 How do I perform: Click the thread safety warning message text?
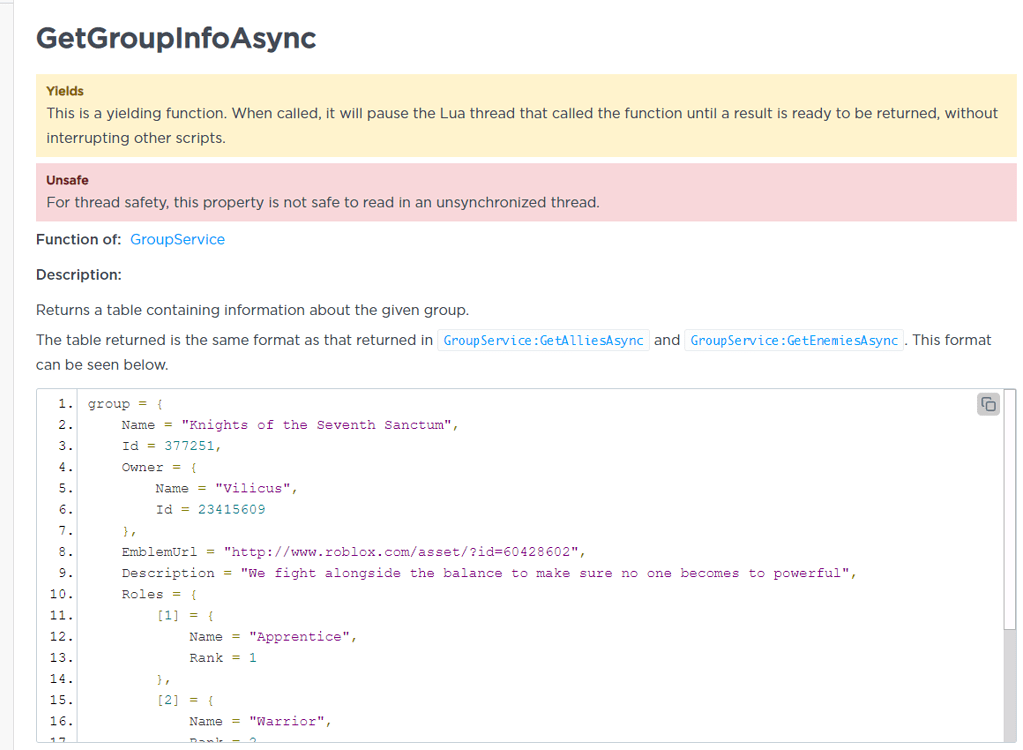point(323,202)
